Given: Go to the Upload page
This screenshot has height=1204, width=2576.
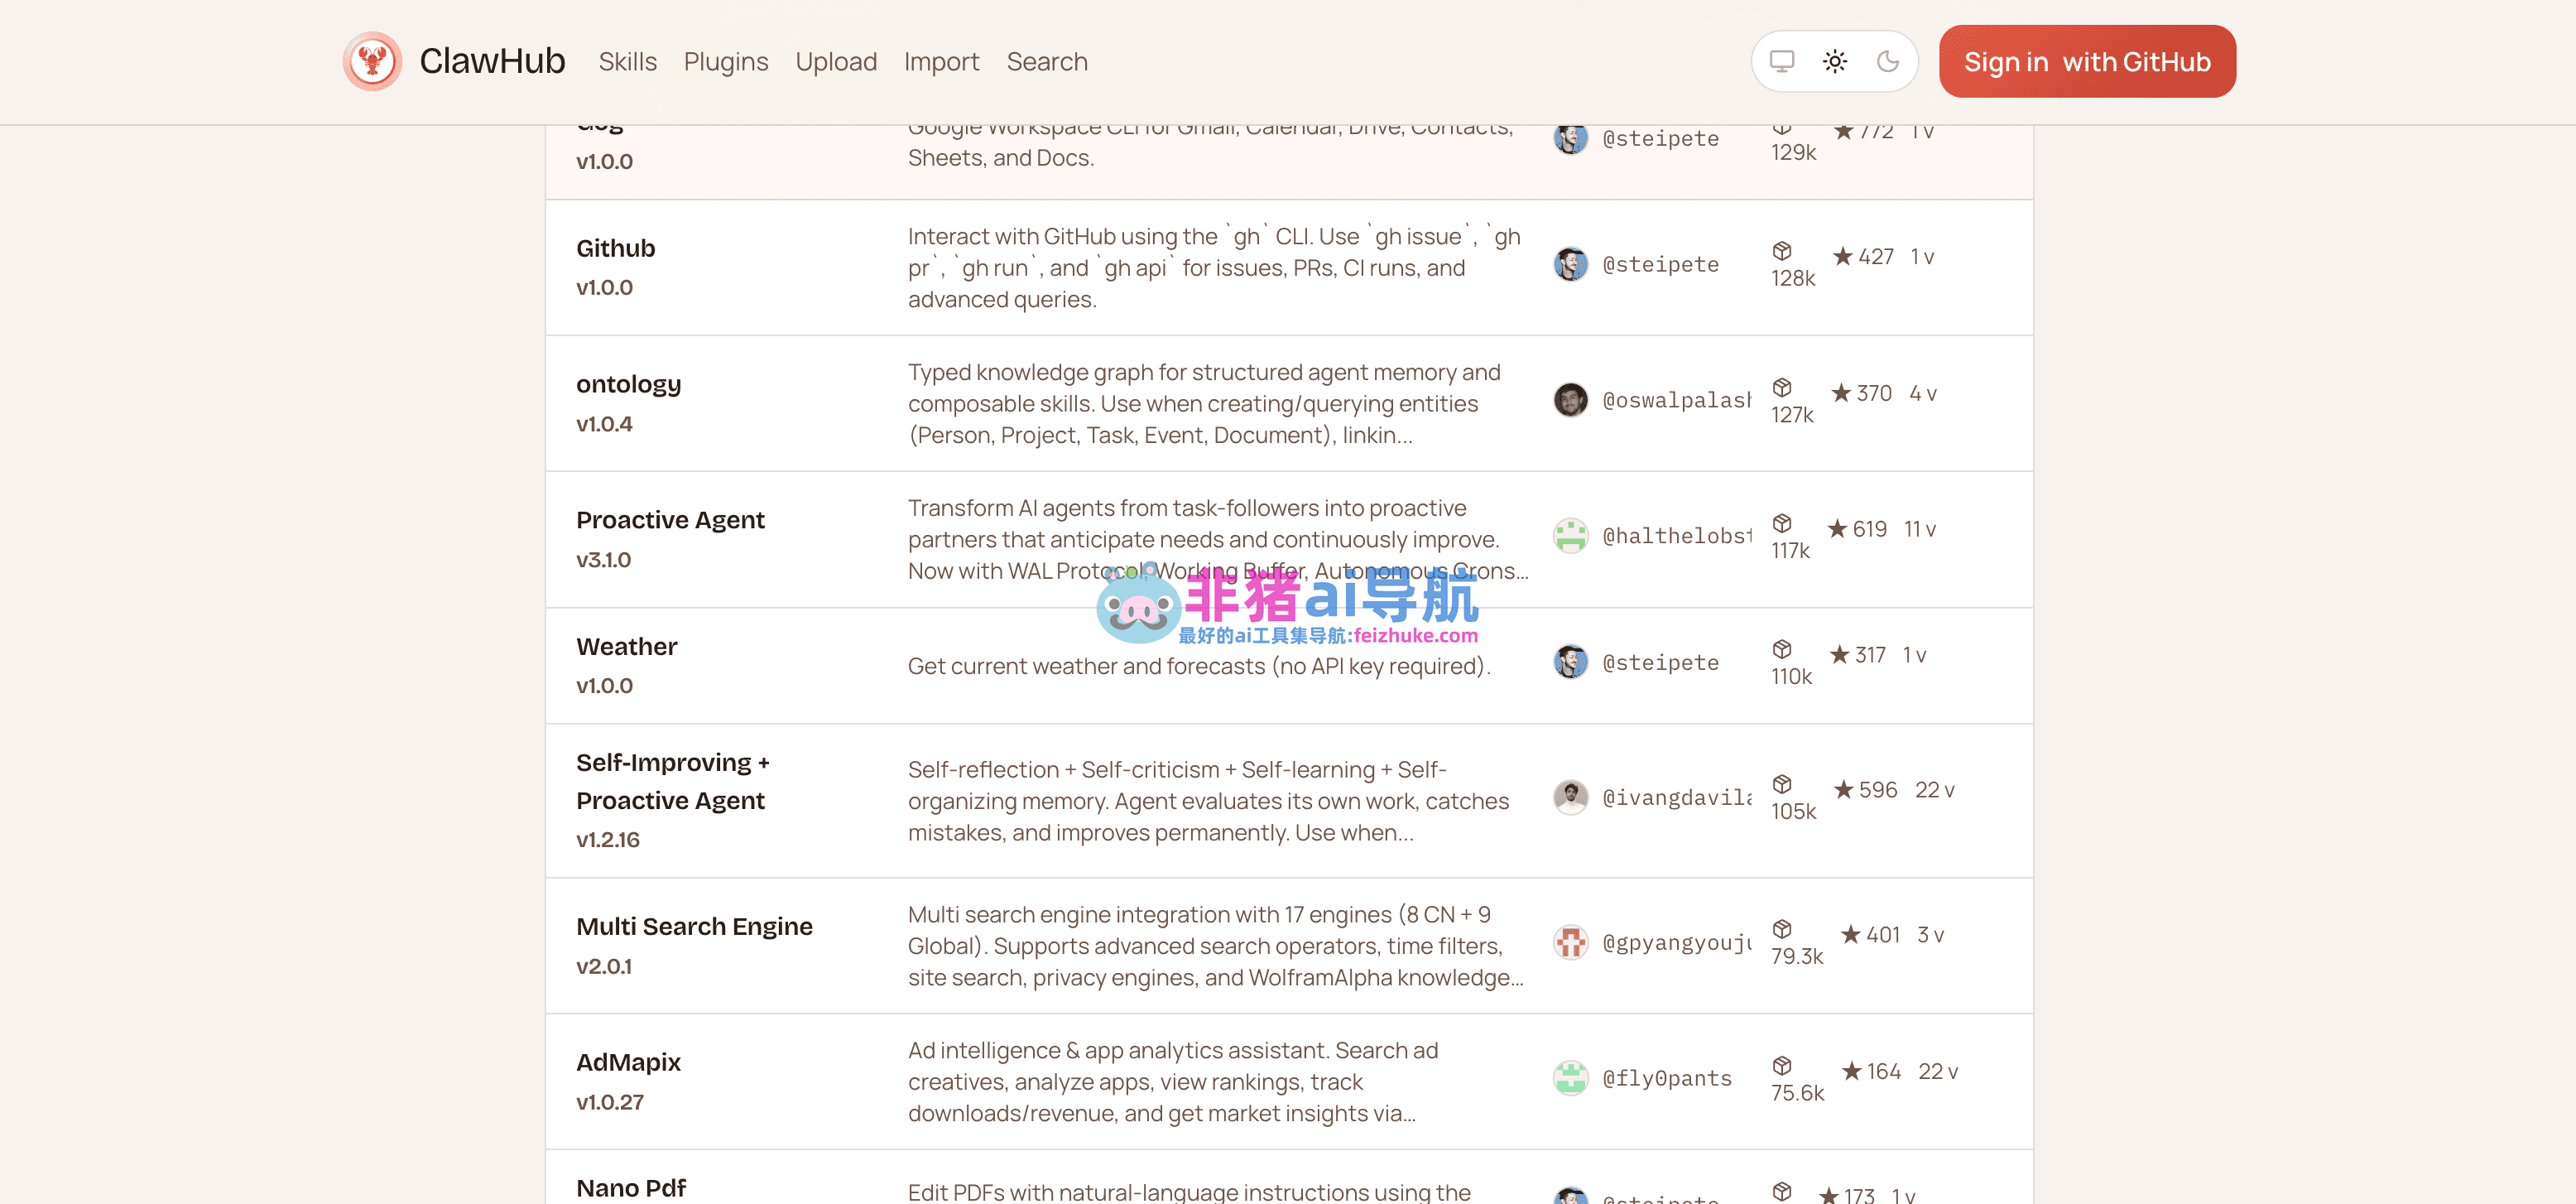Looking at the screenshot, I should point(836,62).
